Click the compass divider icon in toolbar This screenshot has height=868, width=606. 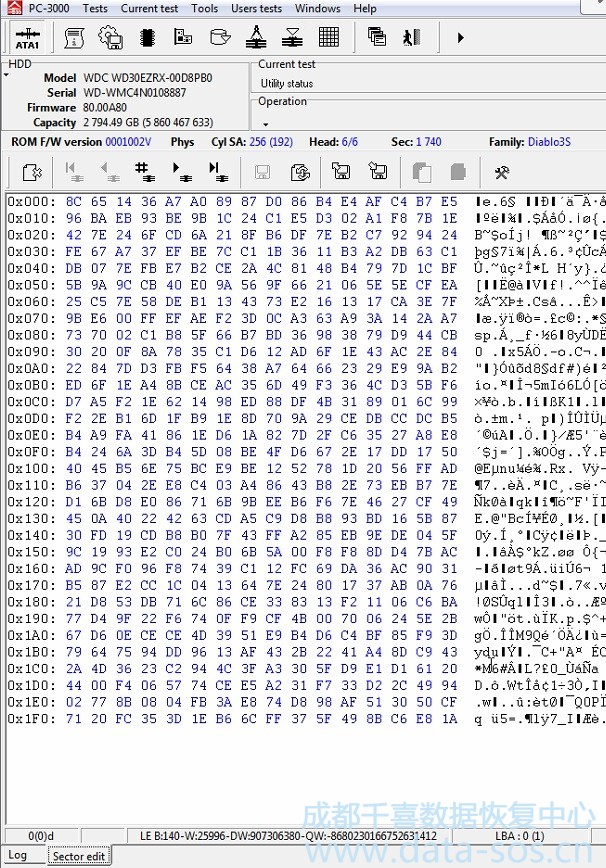256,38
